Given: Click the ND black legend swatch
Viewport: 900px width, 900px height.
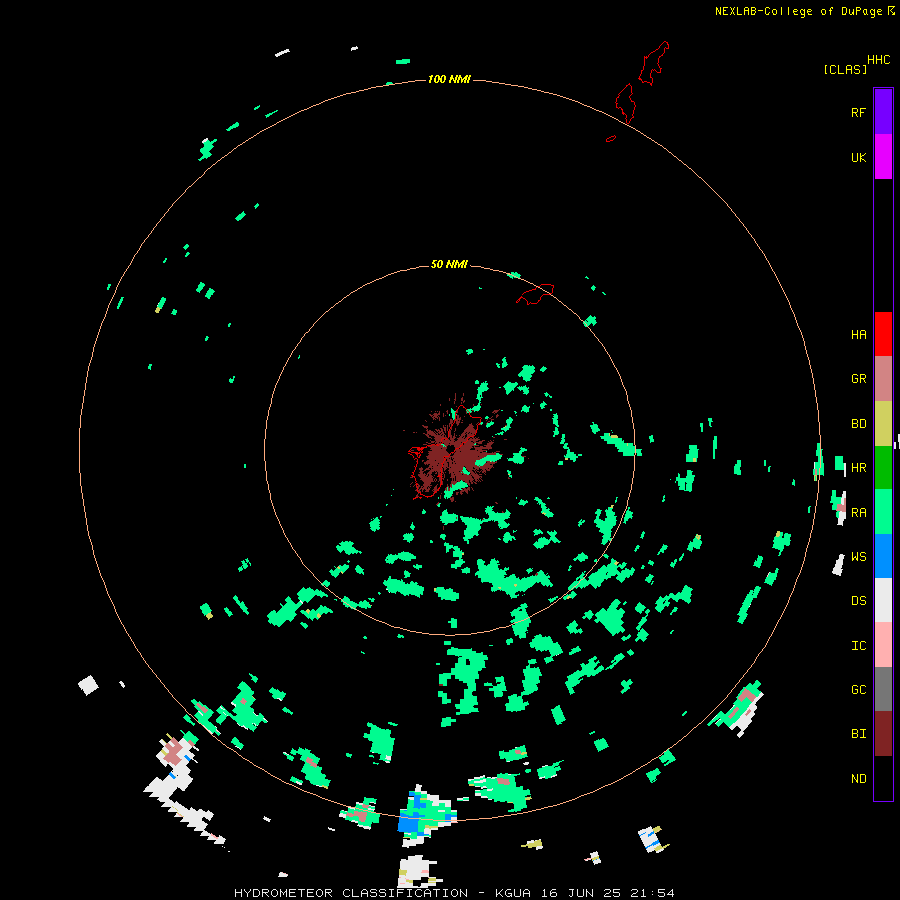Looking at the screenshot, I should coord(883,778).
